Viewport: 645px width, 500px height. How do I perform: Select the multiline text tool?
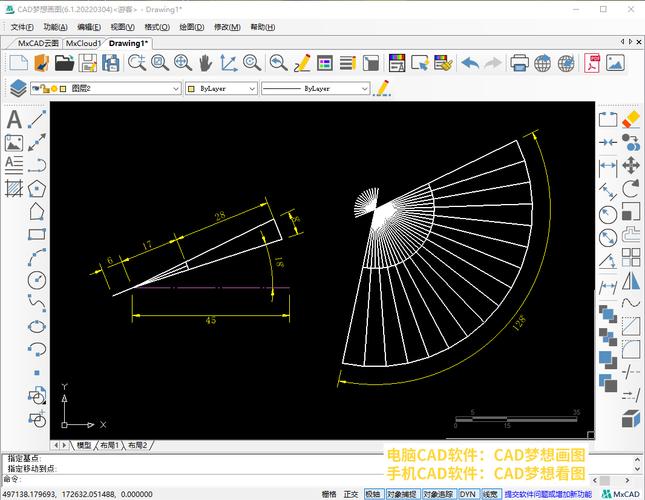[x=14, y=165]
